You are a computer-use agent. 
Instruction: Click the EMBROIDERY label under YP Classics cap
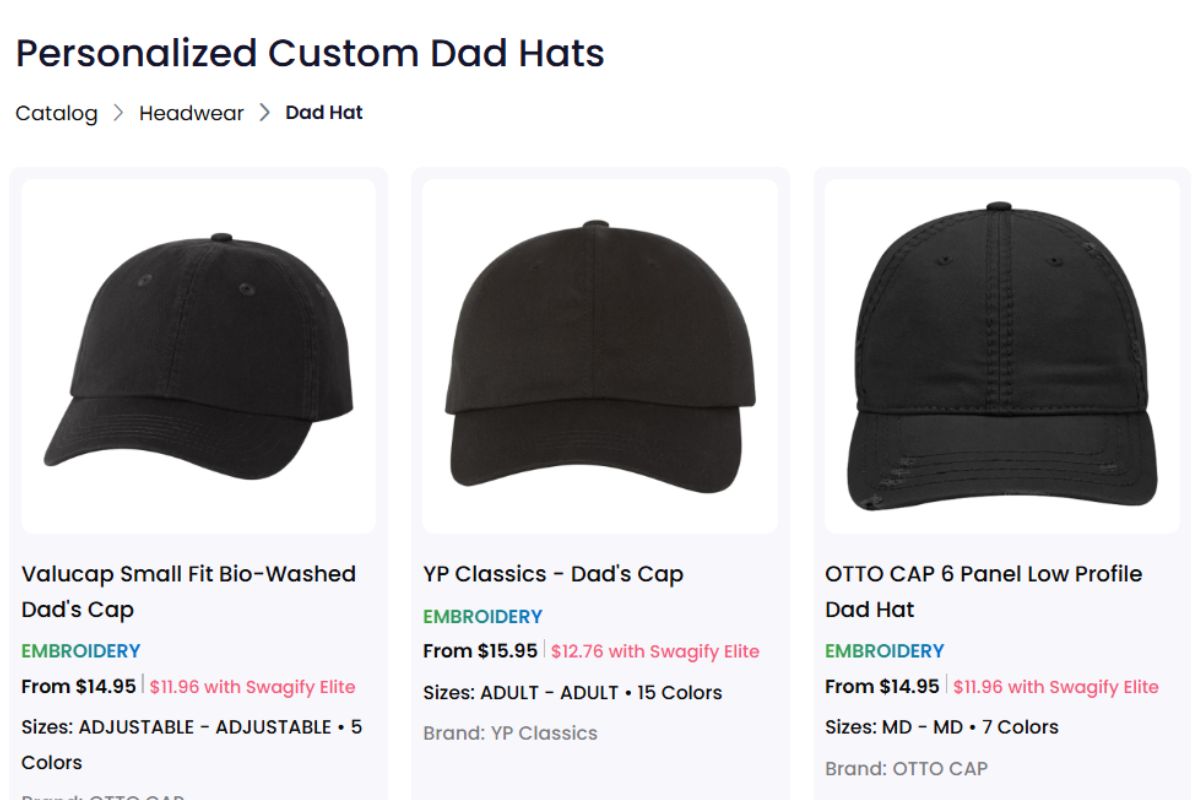click(x=482, y=616)
